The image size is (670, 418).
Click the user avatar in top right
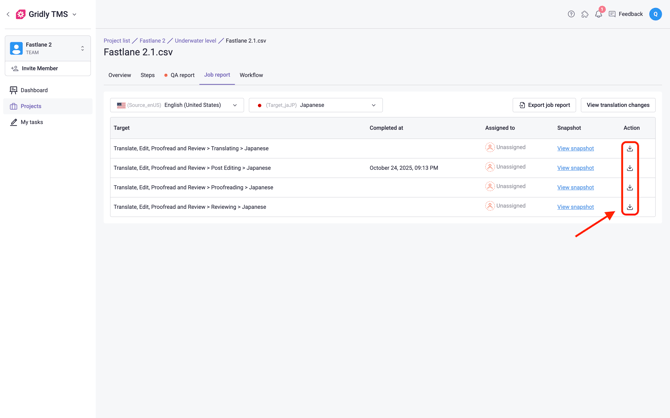pyautogui.click(x=655, y=14)
